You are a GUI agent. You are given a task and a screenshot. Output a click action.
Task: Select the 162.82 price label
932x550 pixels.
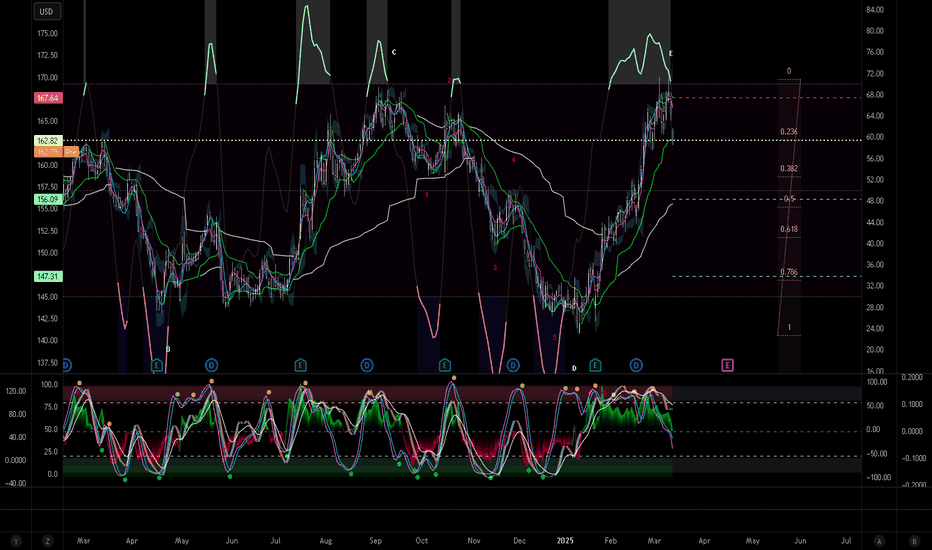48,141
